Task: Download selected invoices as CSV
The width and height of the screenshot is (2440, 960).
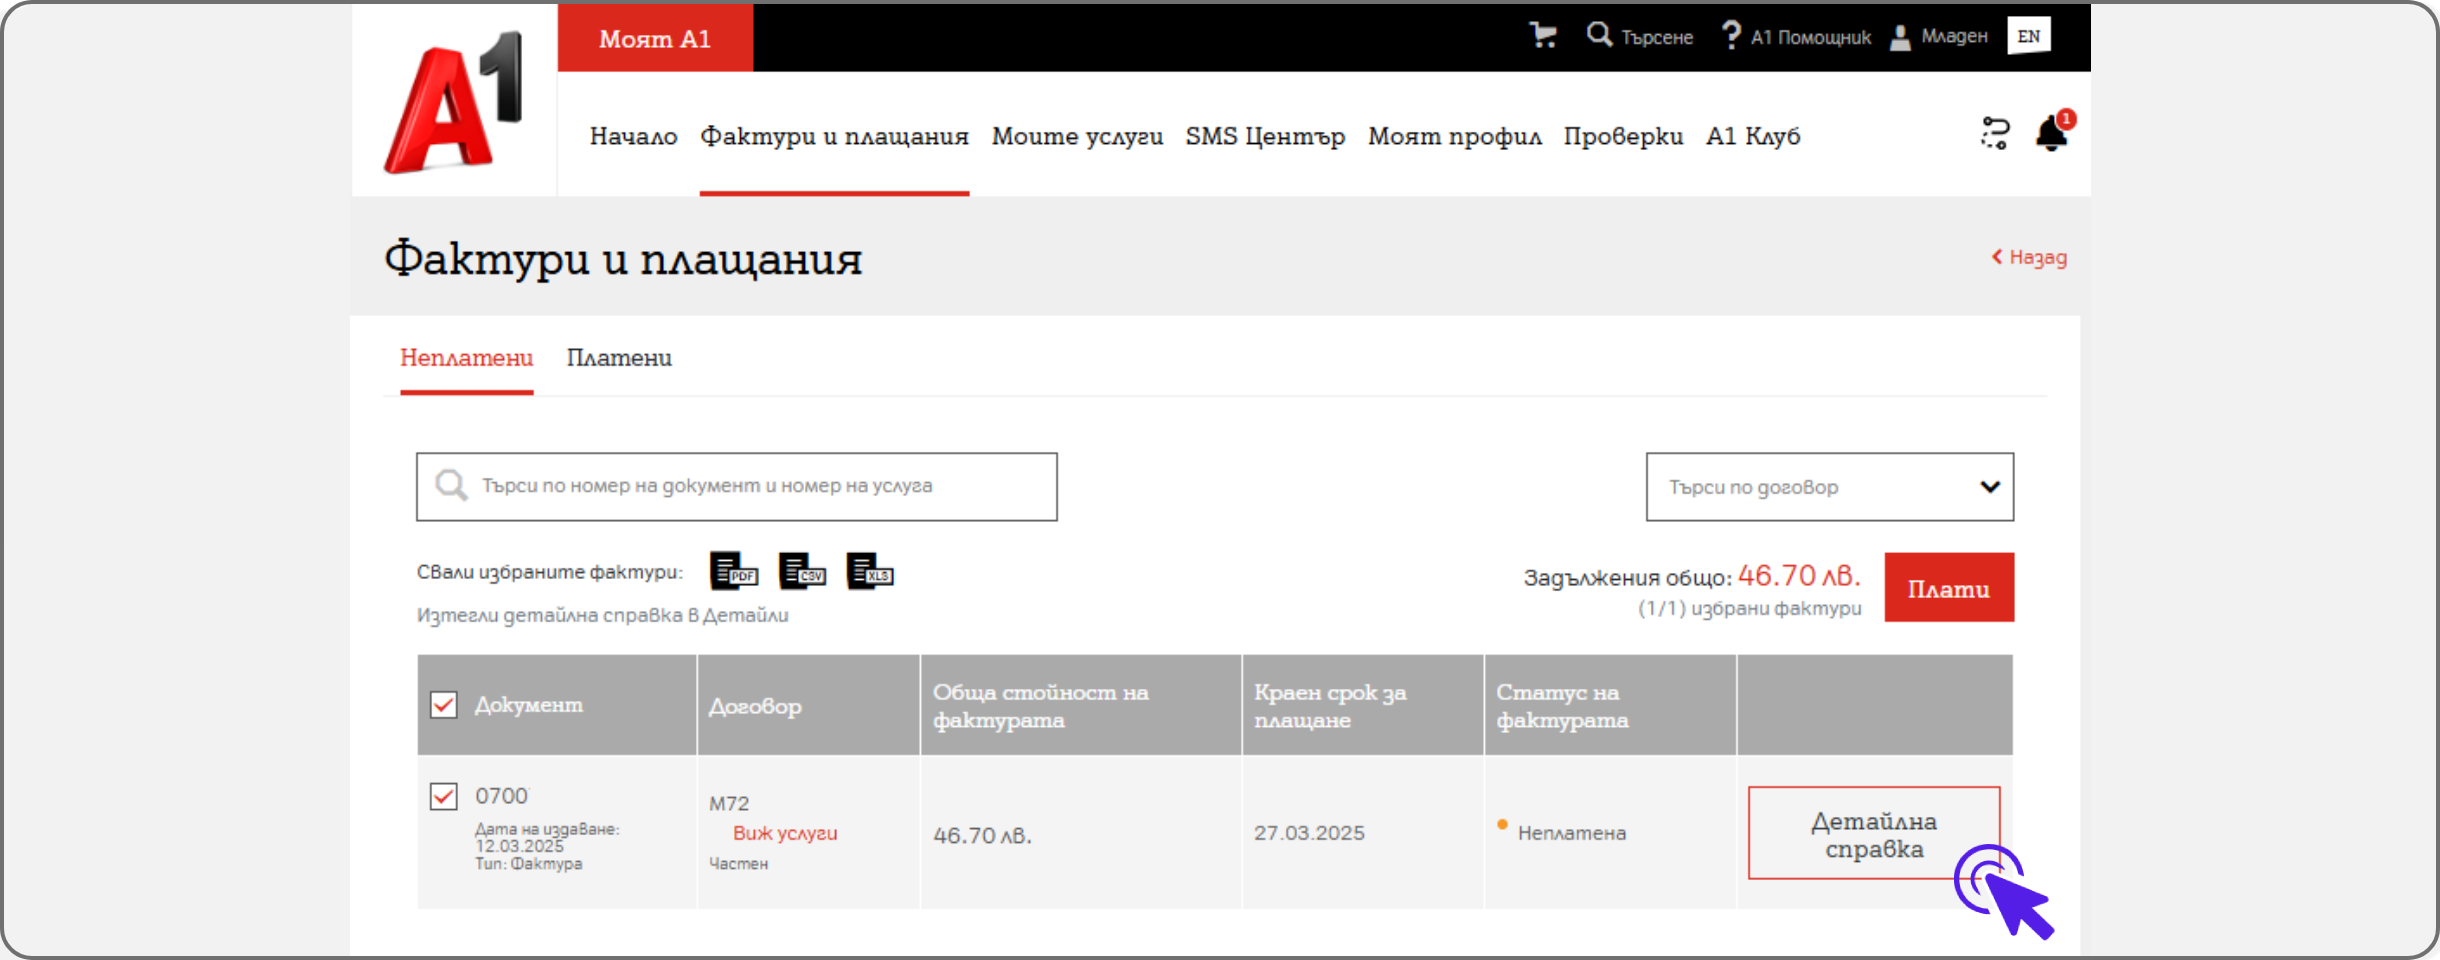Action: tap(802, 572)
